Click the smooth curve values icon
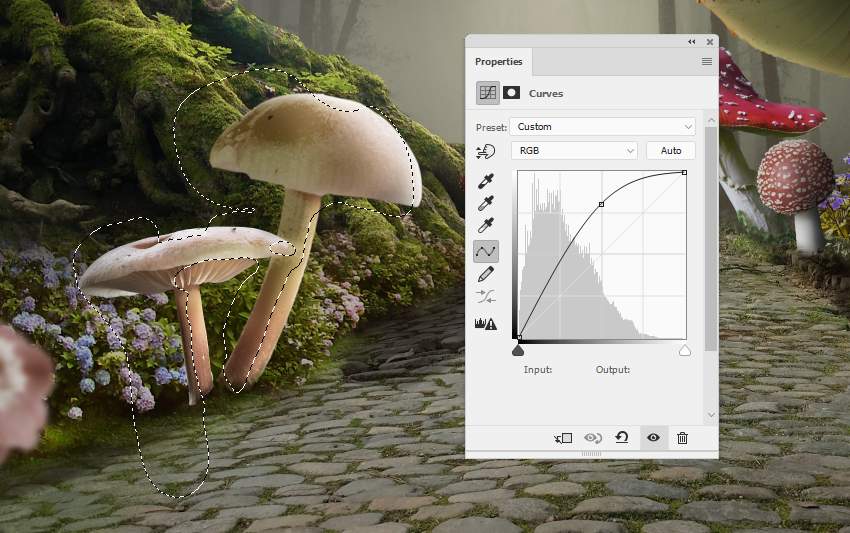 486,297
